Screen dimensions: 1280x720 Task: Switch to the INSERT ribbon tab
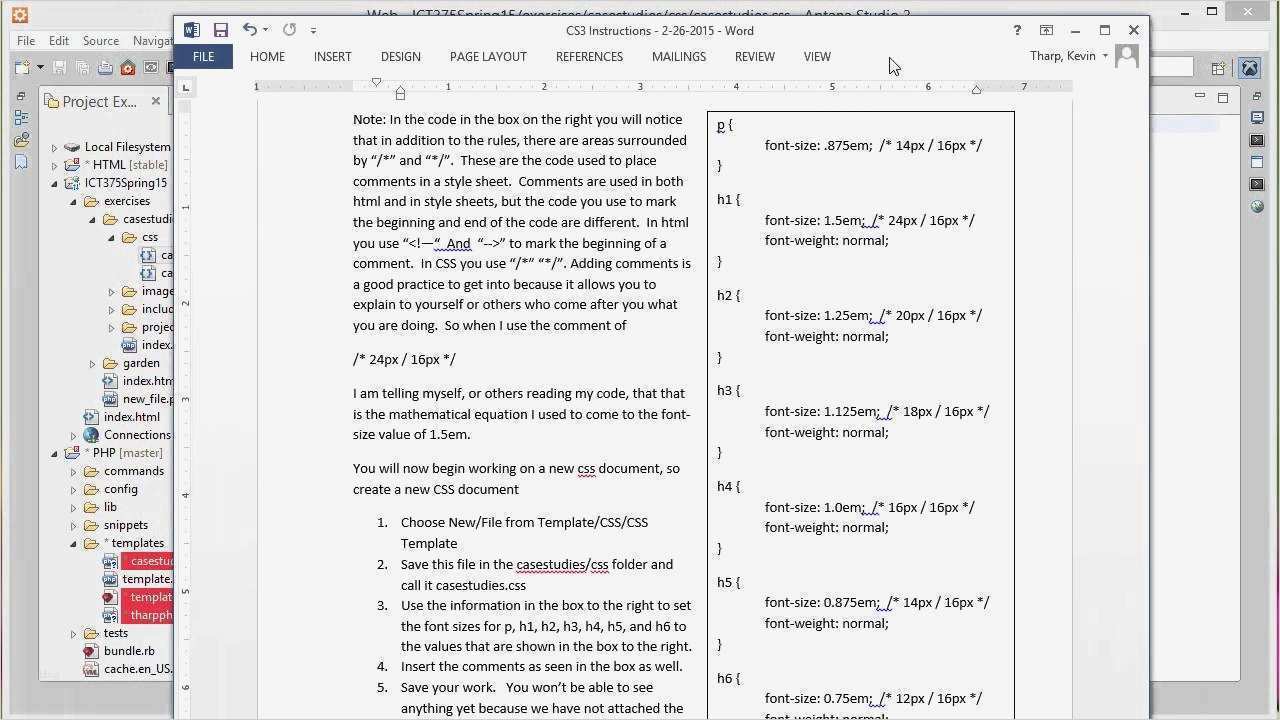tap(332, 57)
